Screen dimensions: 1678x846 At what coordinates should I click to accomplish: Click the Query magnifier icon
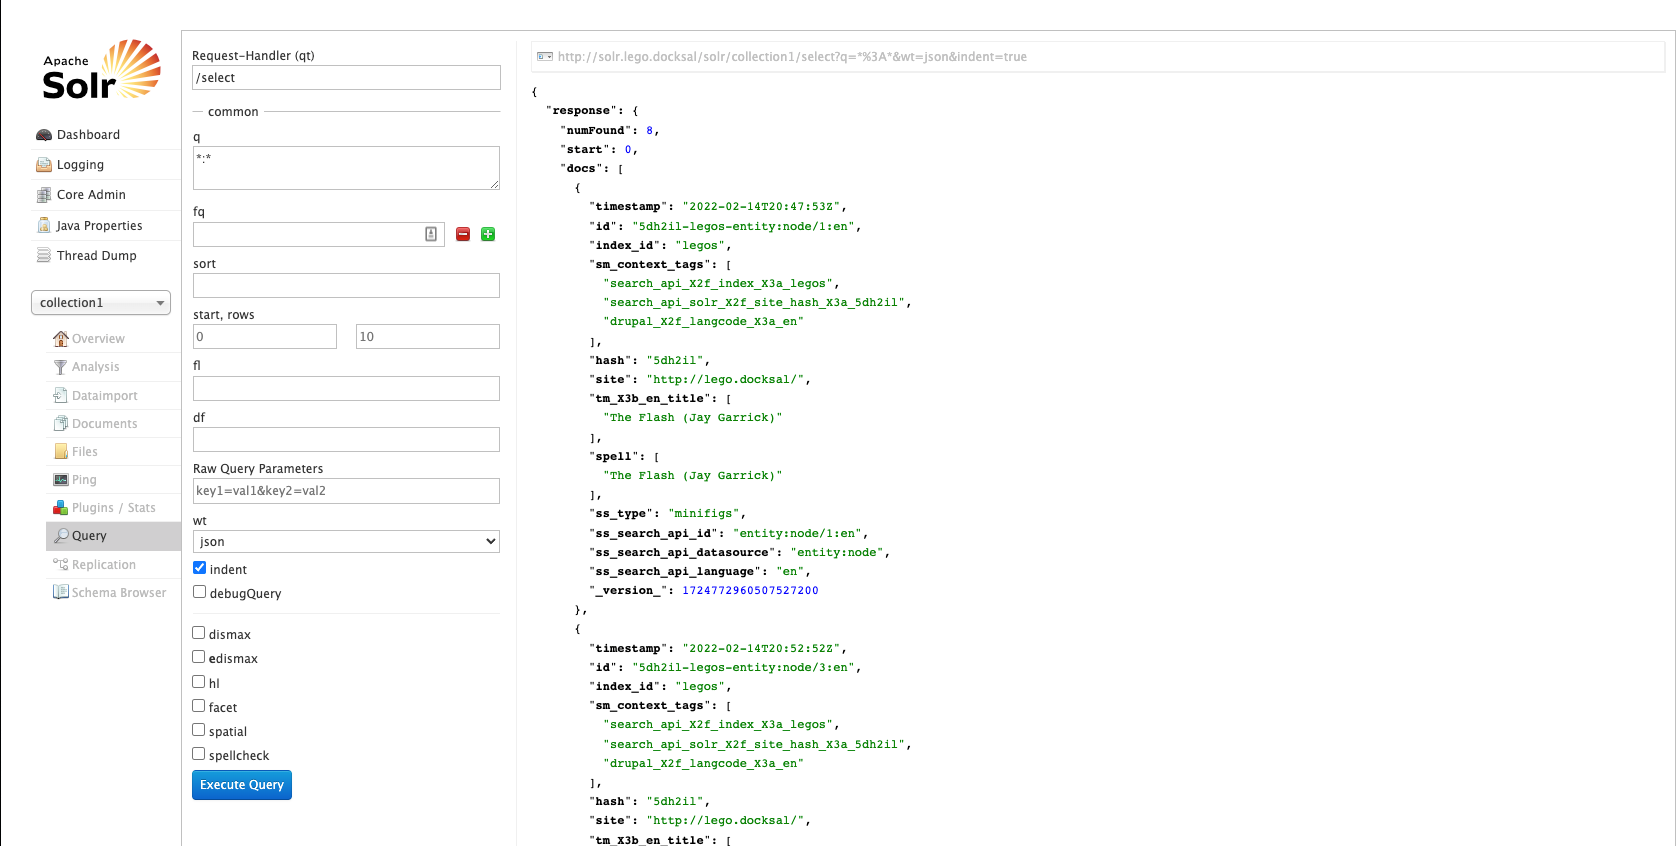click(x=61, y=536)
